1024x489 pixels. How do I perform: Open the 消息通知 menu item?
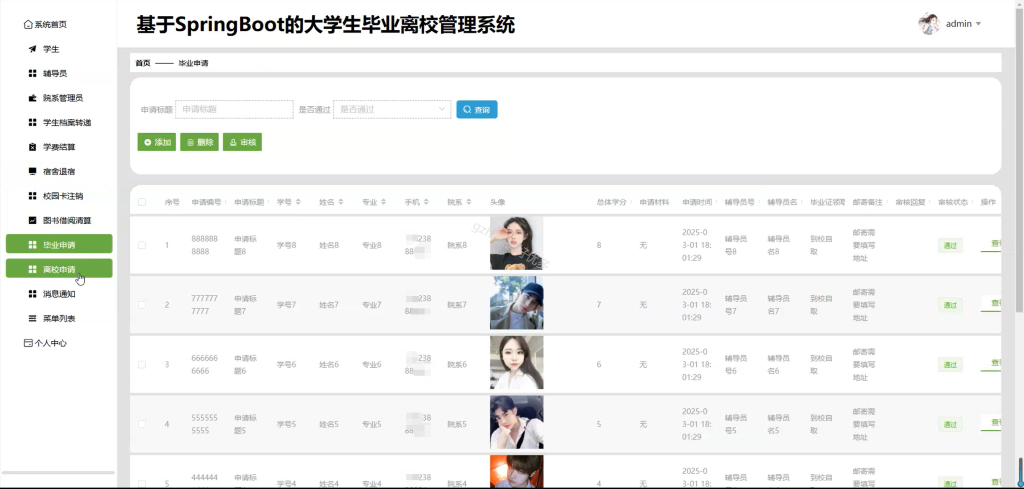point(59,294)
